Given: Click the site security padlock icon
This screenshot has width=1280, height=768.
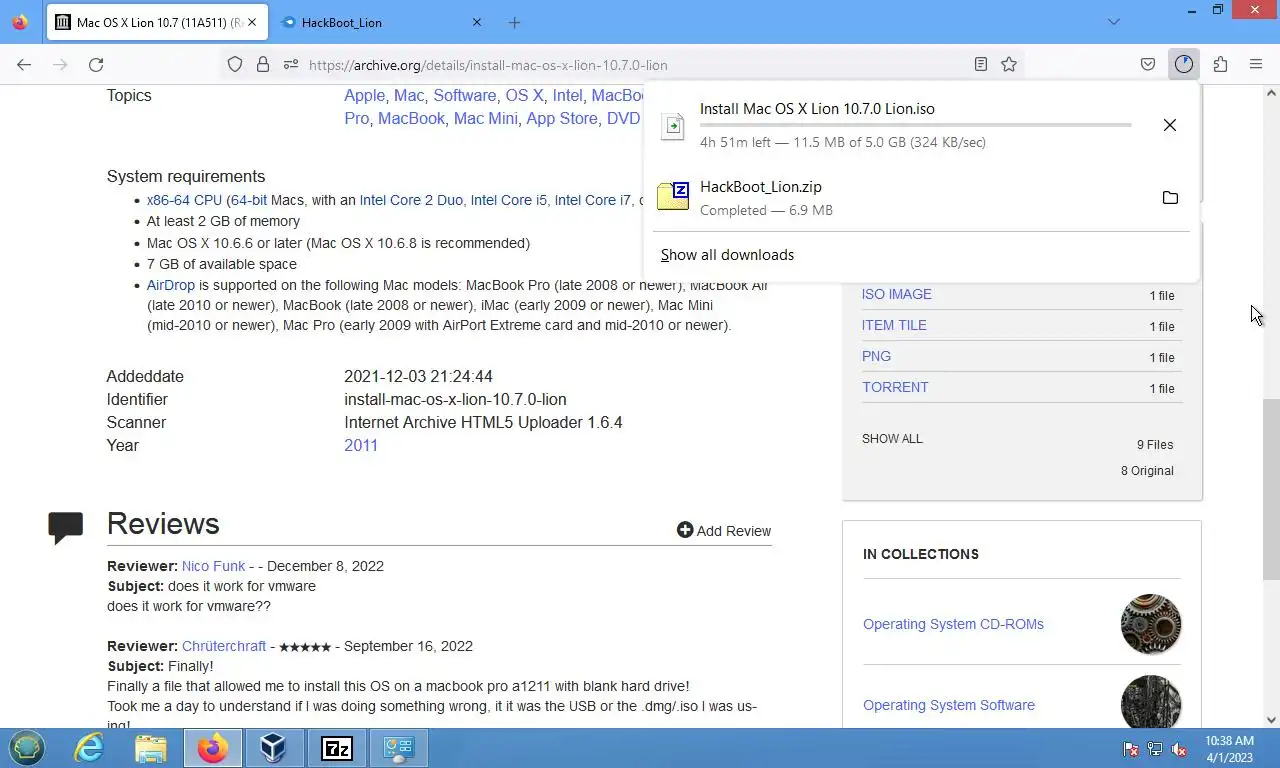Looking at the screenshot, I should [x=263, y=64].
